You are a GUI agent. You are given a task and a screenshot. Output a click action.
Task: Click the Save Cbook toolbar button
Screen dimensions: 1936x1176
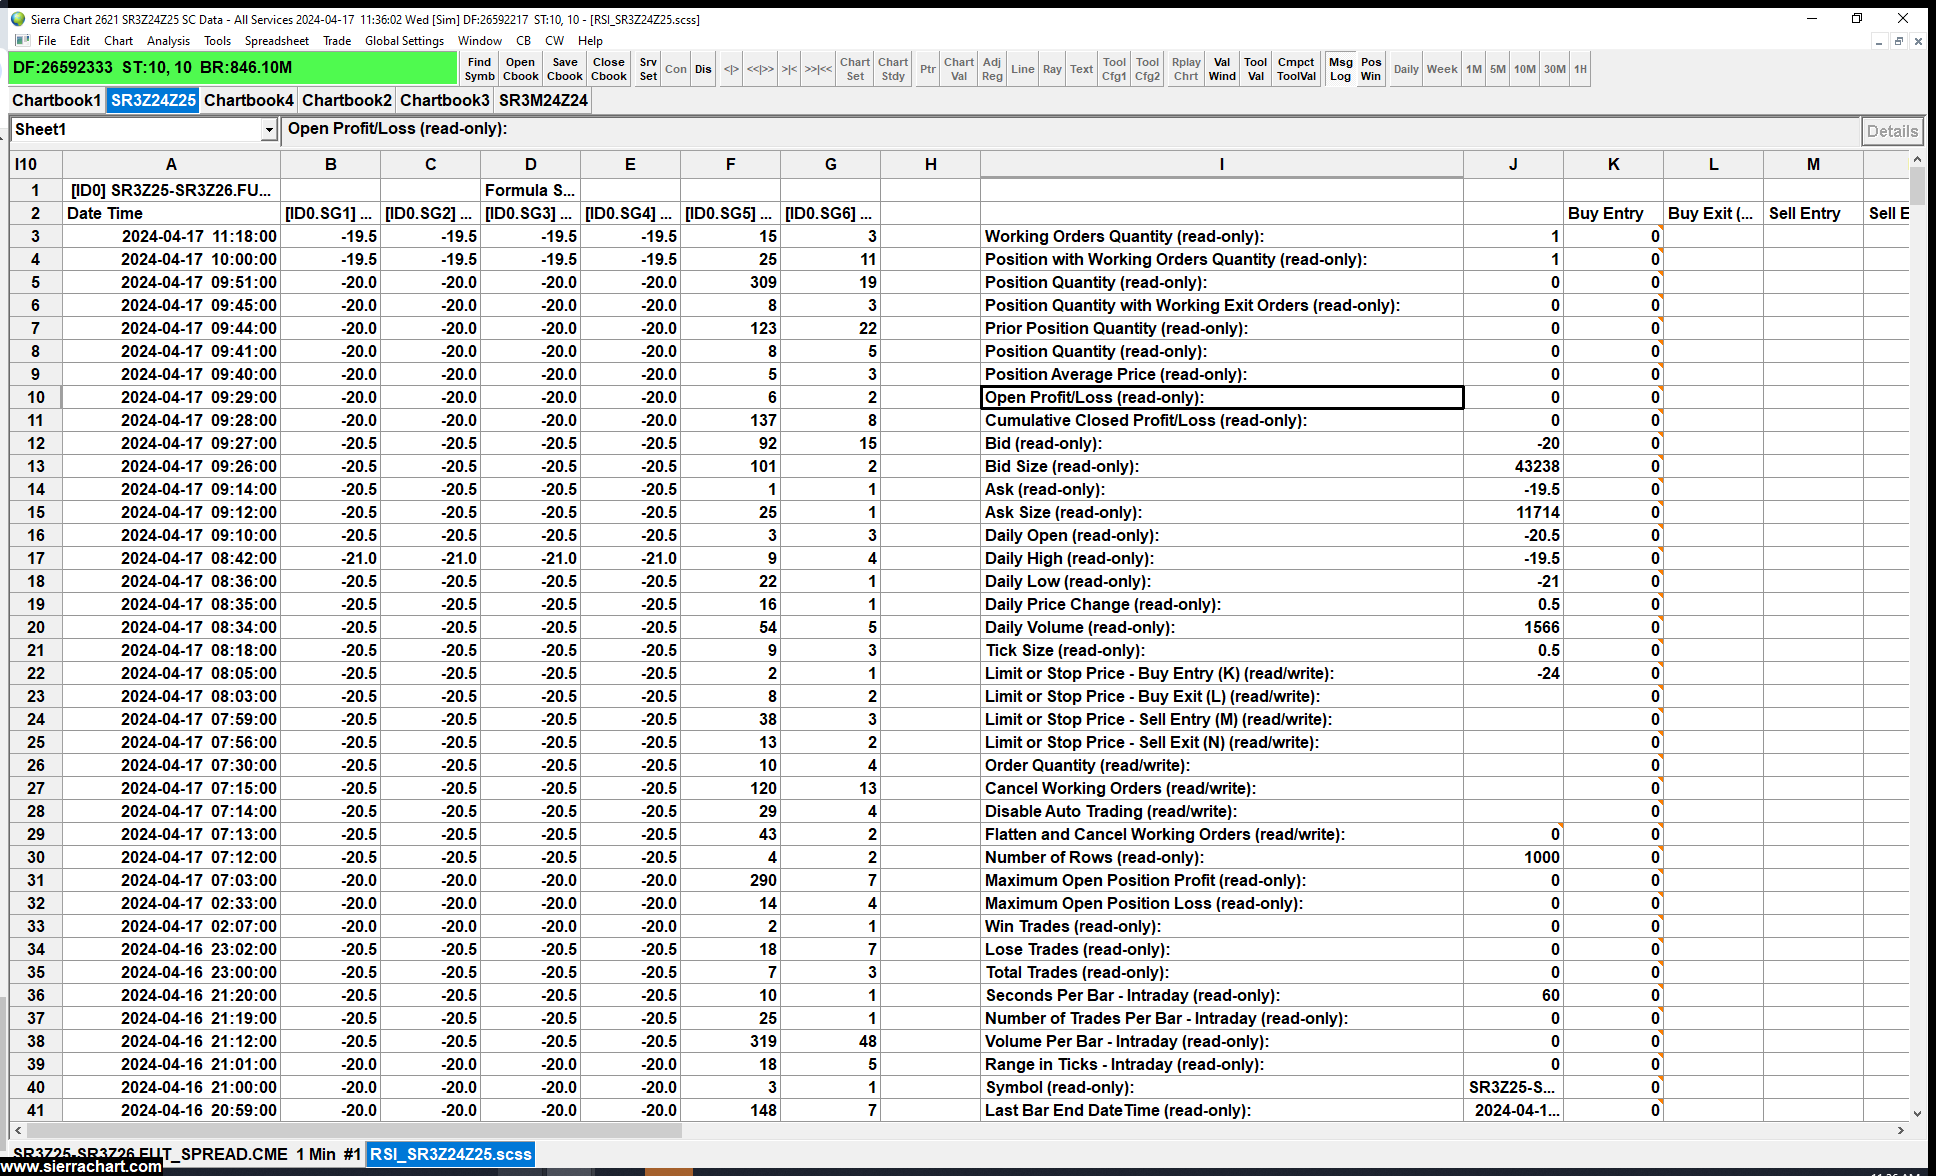click(x=564, y=69)
